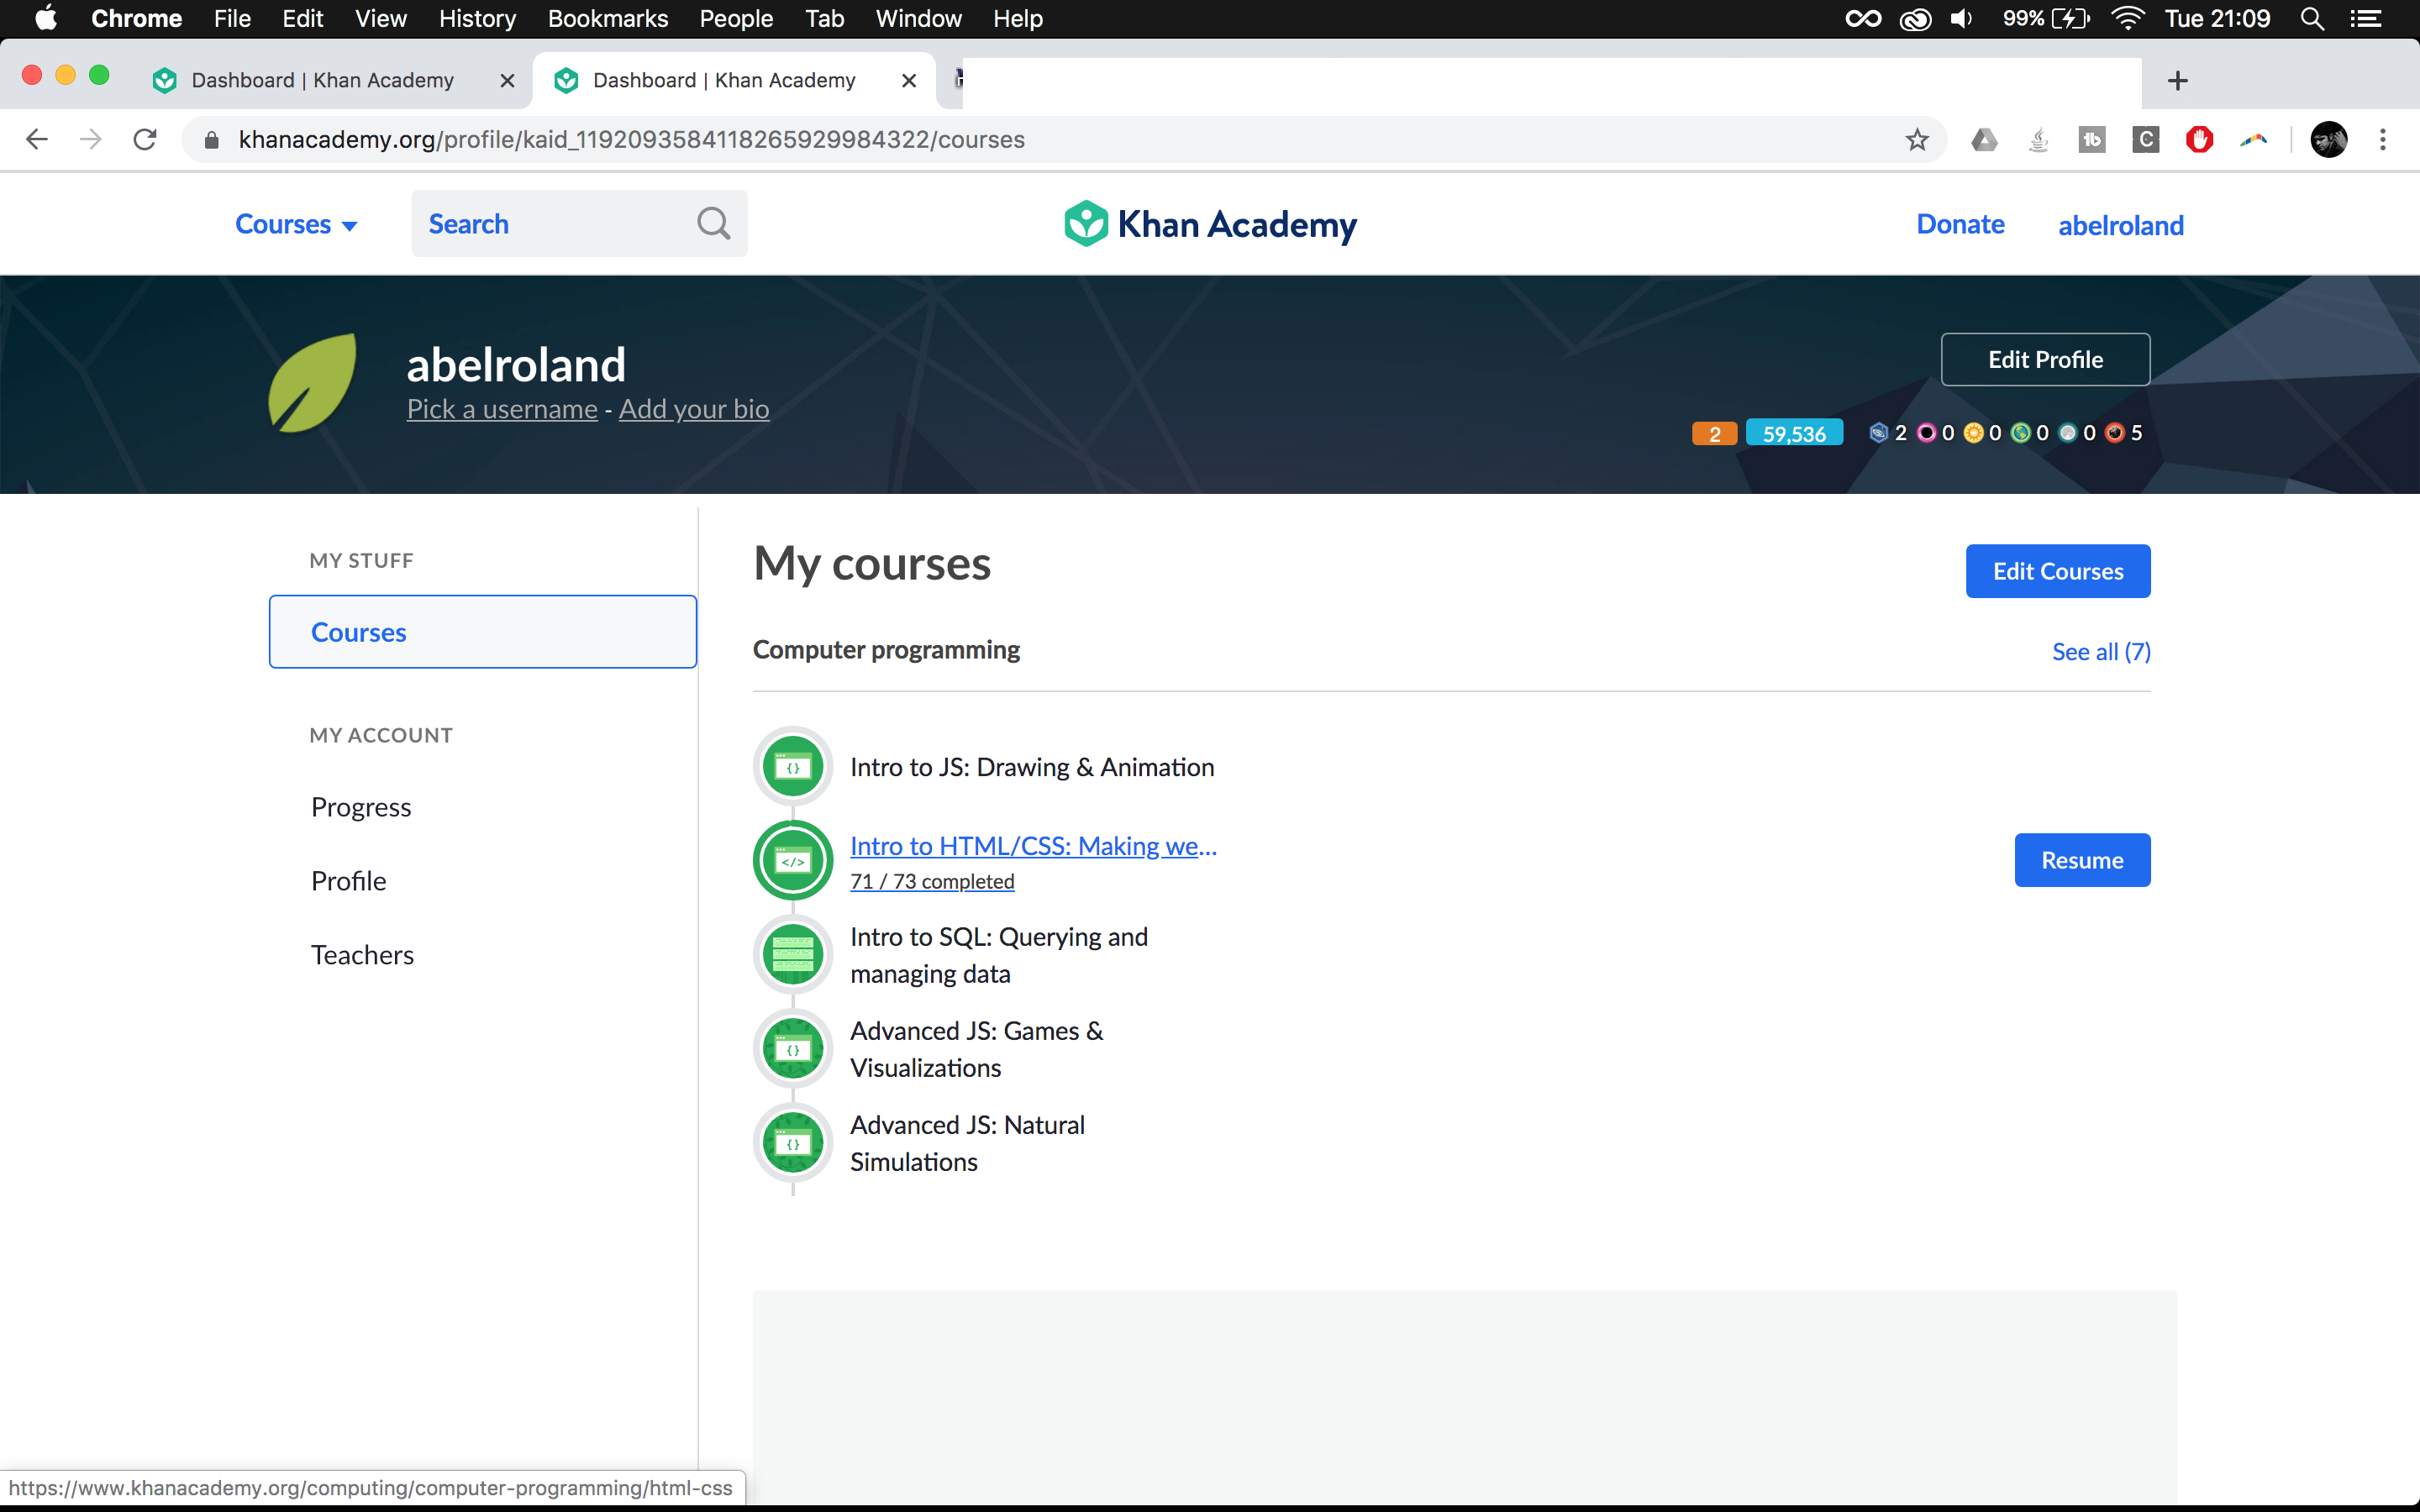Click the browser back arrow

37,139
